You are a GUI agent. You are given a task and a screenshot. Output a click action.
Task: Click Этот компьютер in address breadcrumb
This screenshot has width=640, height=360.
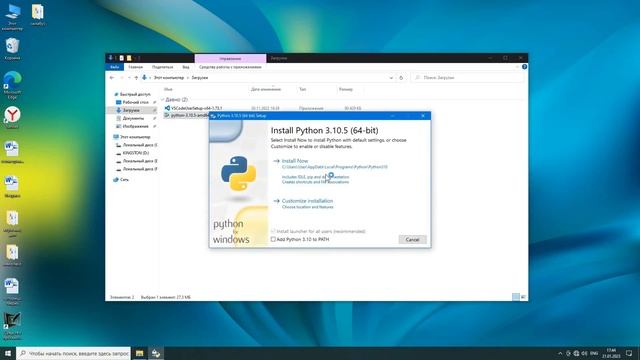click(x=169, y=78)
